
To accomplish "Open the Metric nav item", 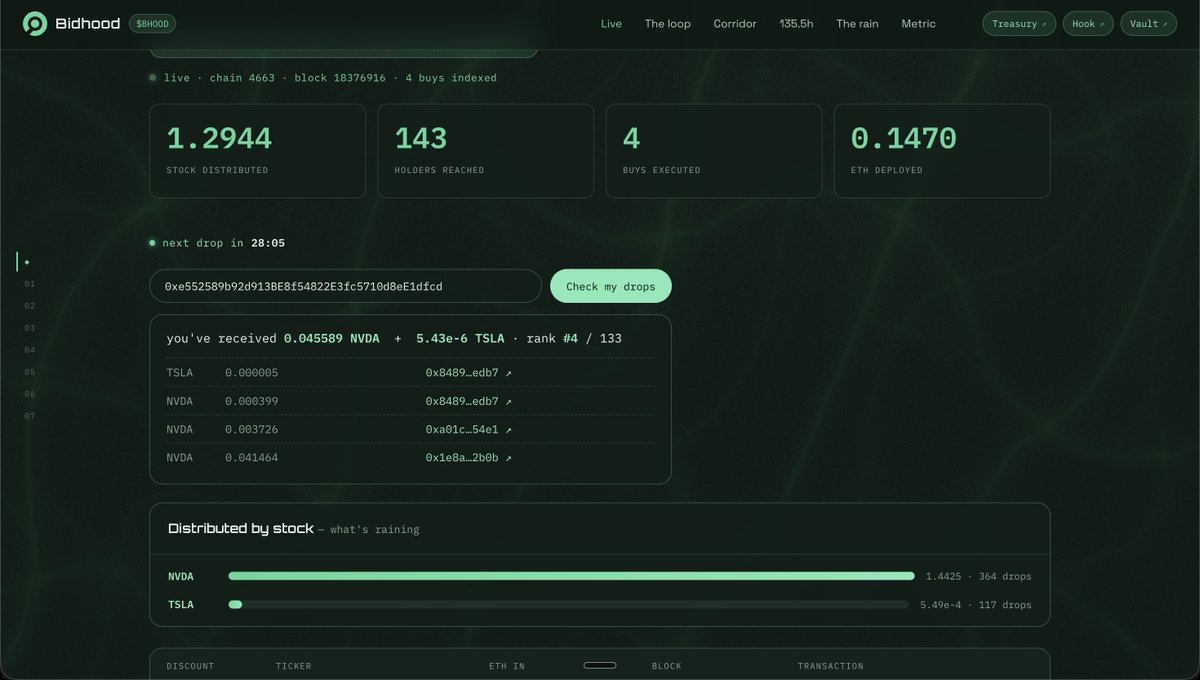I will (x=918, y=24).
